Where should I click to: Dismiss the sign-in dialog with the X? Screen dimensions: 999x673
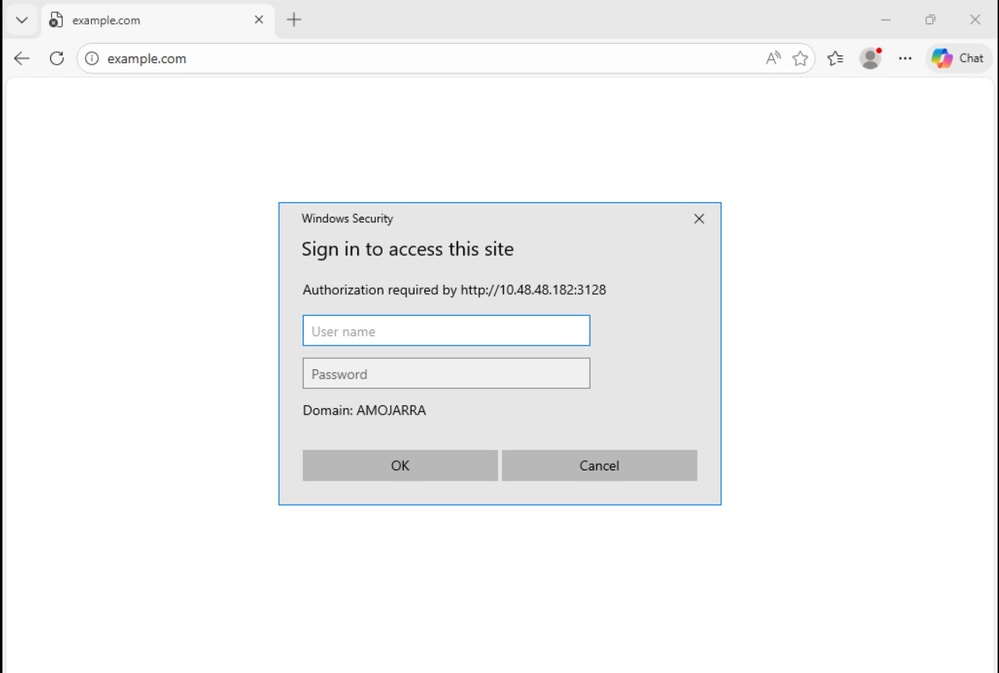[698, 218]
